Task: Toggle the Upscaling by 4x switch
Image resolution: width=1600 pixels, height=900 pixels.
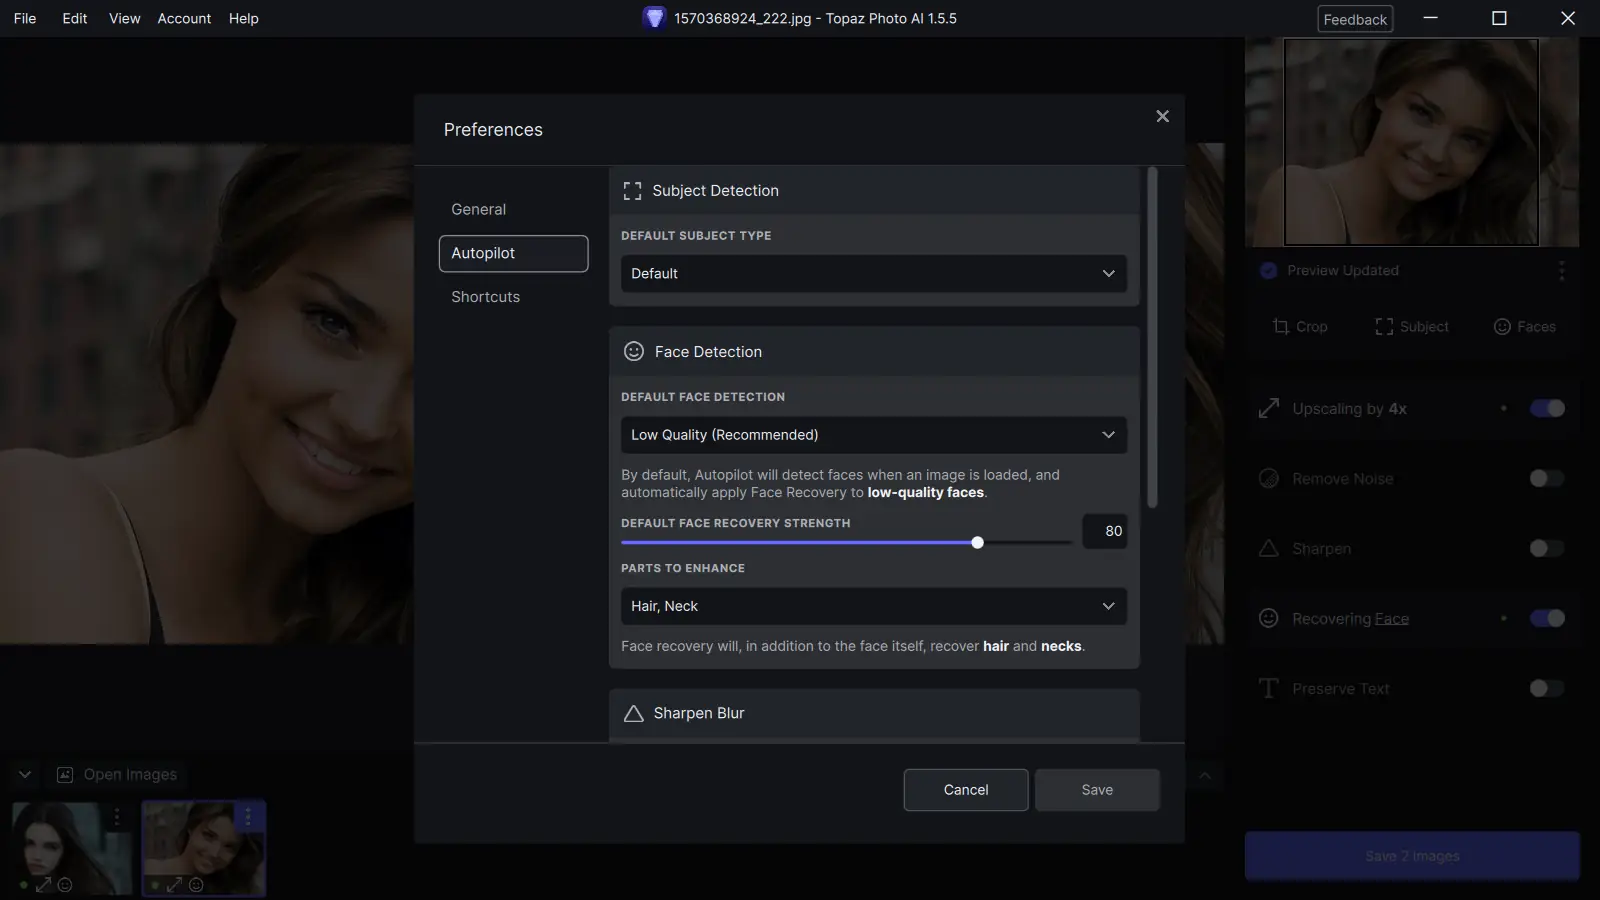Action: [1547, 408]
